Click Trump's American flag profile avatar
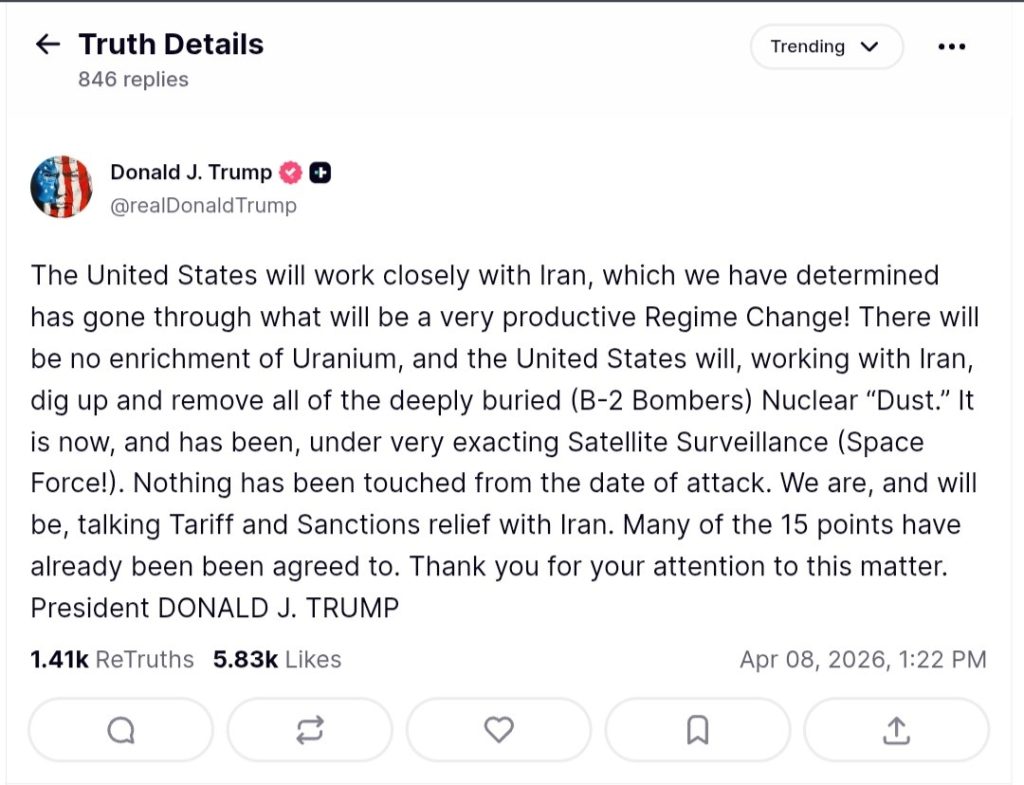The image size is (1024, 785). tap(61, 187)
